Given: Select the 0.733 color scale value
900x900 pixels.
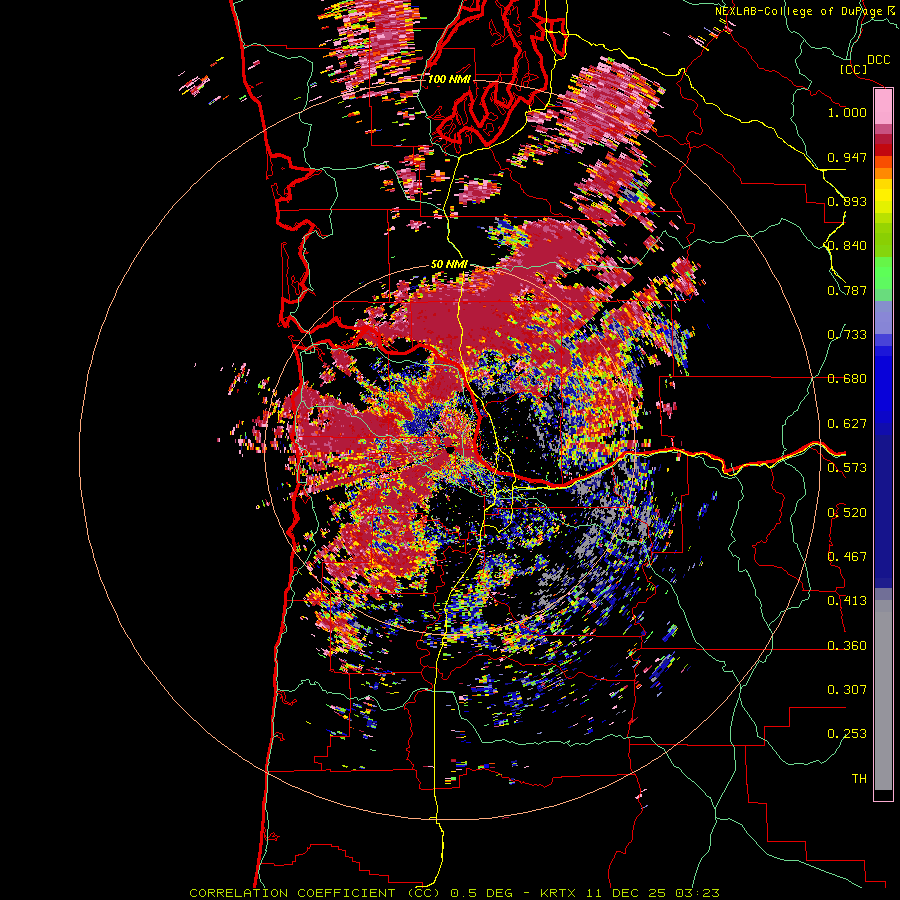Looking at the screenshot, I should [x=847, y=335].
